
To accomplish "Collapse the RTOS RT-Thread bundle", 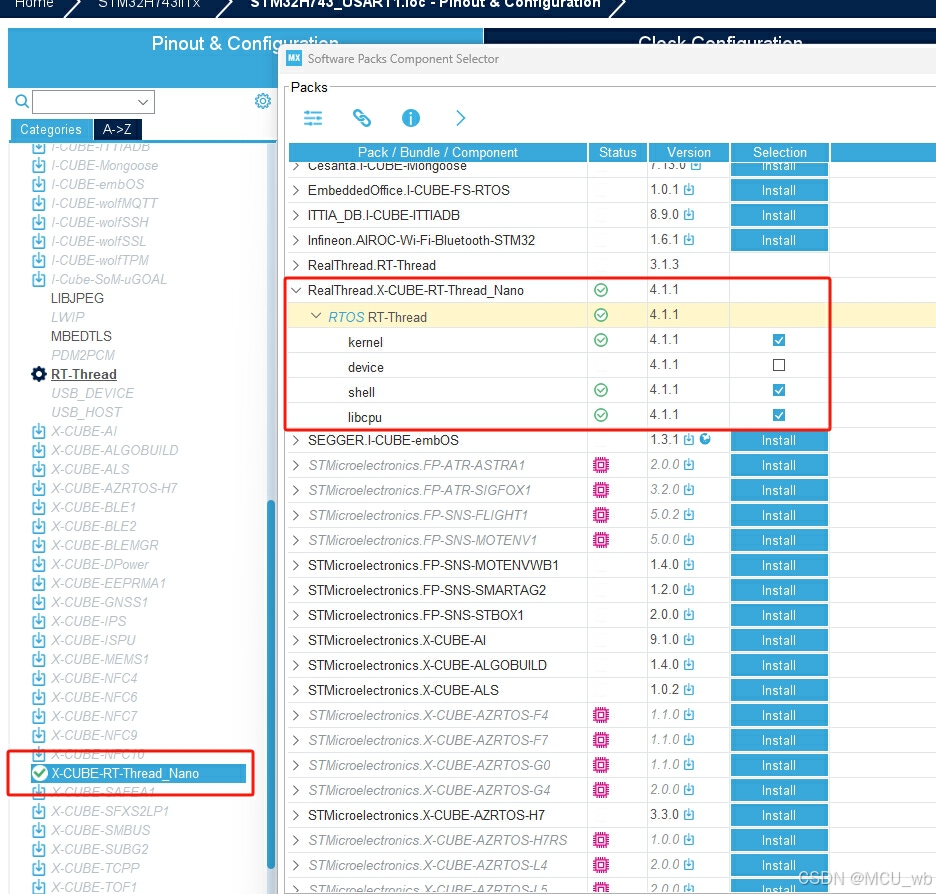I will point(316,316).
